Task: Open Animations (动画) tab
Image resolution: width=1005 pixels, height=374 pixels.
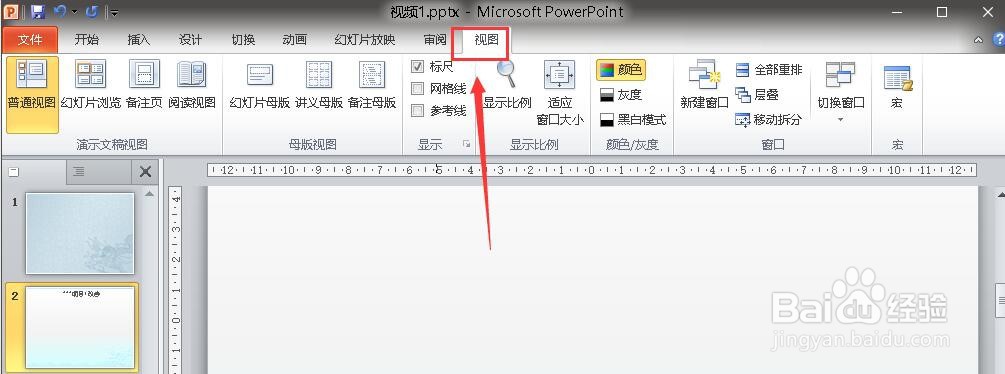Action: pyautogui.click(x=294, y=40)
